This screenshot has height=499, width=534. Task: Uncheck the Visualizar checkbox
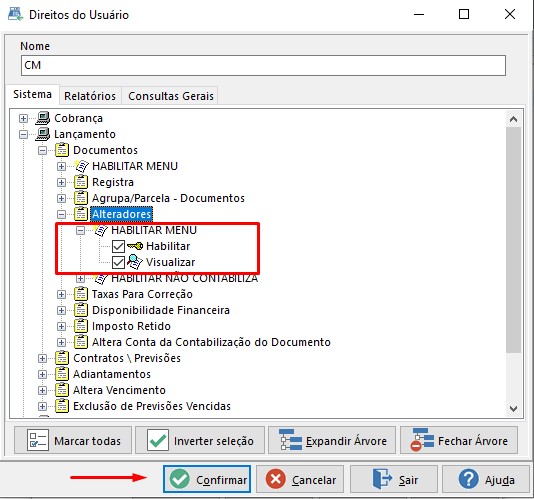coord(119,262)
